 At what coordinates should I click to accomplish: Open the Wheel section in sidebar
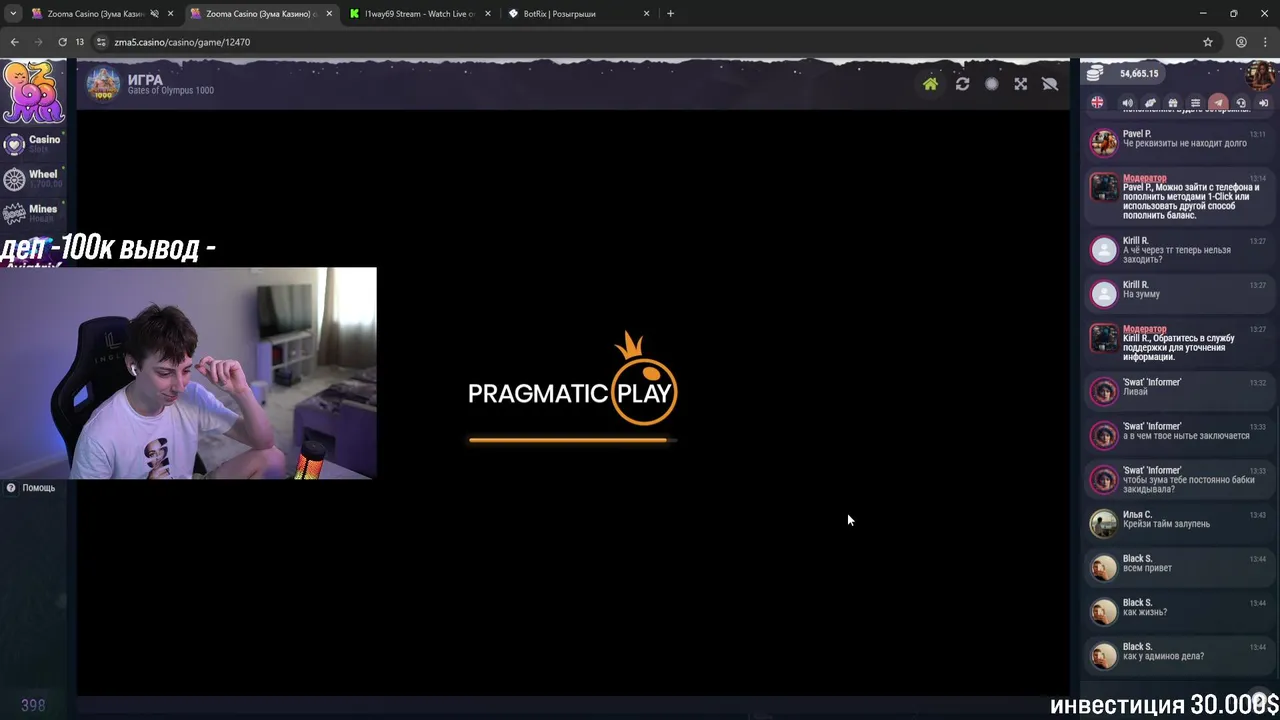32,179
